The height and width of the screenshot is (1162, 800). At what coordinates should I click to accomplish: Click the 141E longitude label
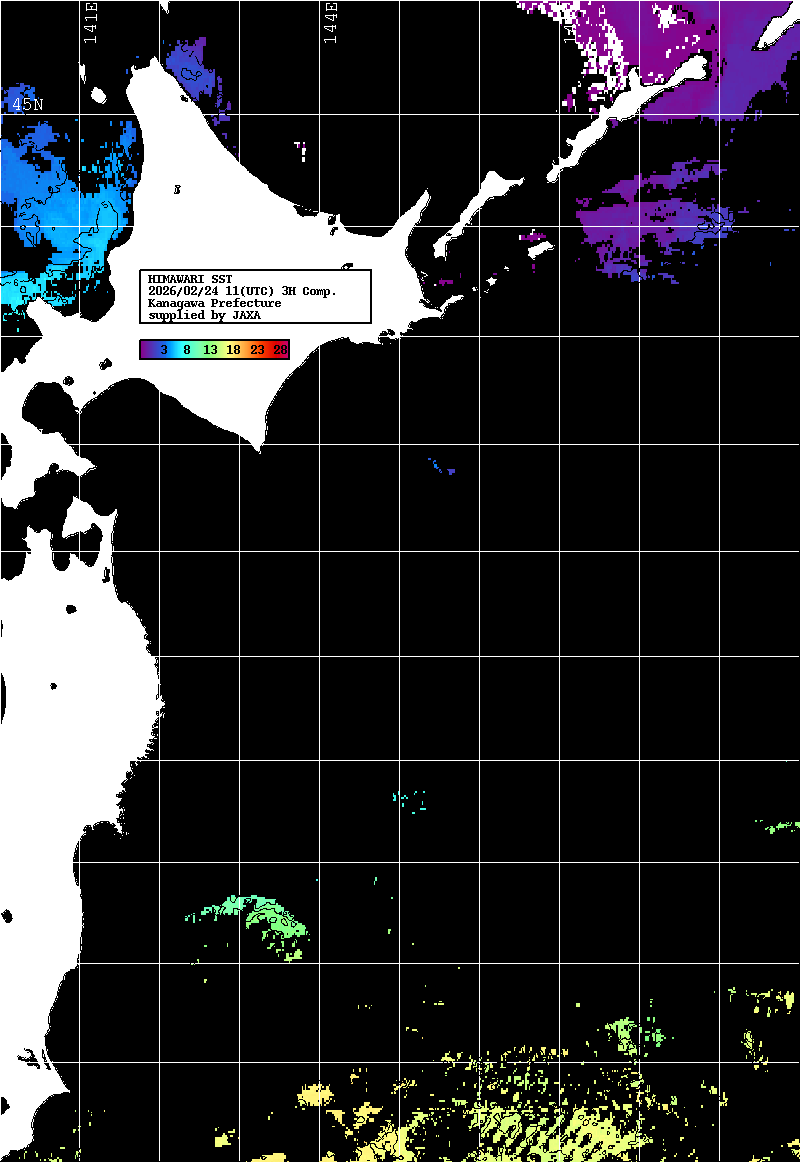pyautogui.click(x=91, y=21)
